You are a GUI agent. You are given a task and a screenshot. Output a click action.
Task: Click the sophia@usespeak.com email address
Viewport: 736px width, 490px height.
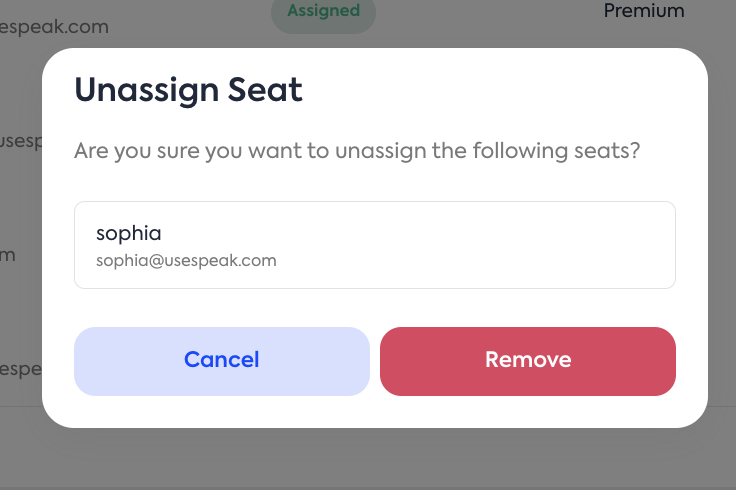(186, 261)
